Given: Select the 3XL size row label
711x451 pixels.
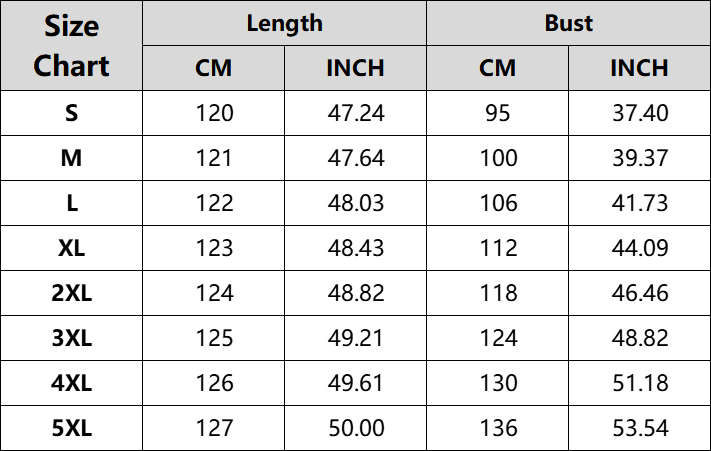Looking at the screenshot, I should tap(72, 338).
